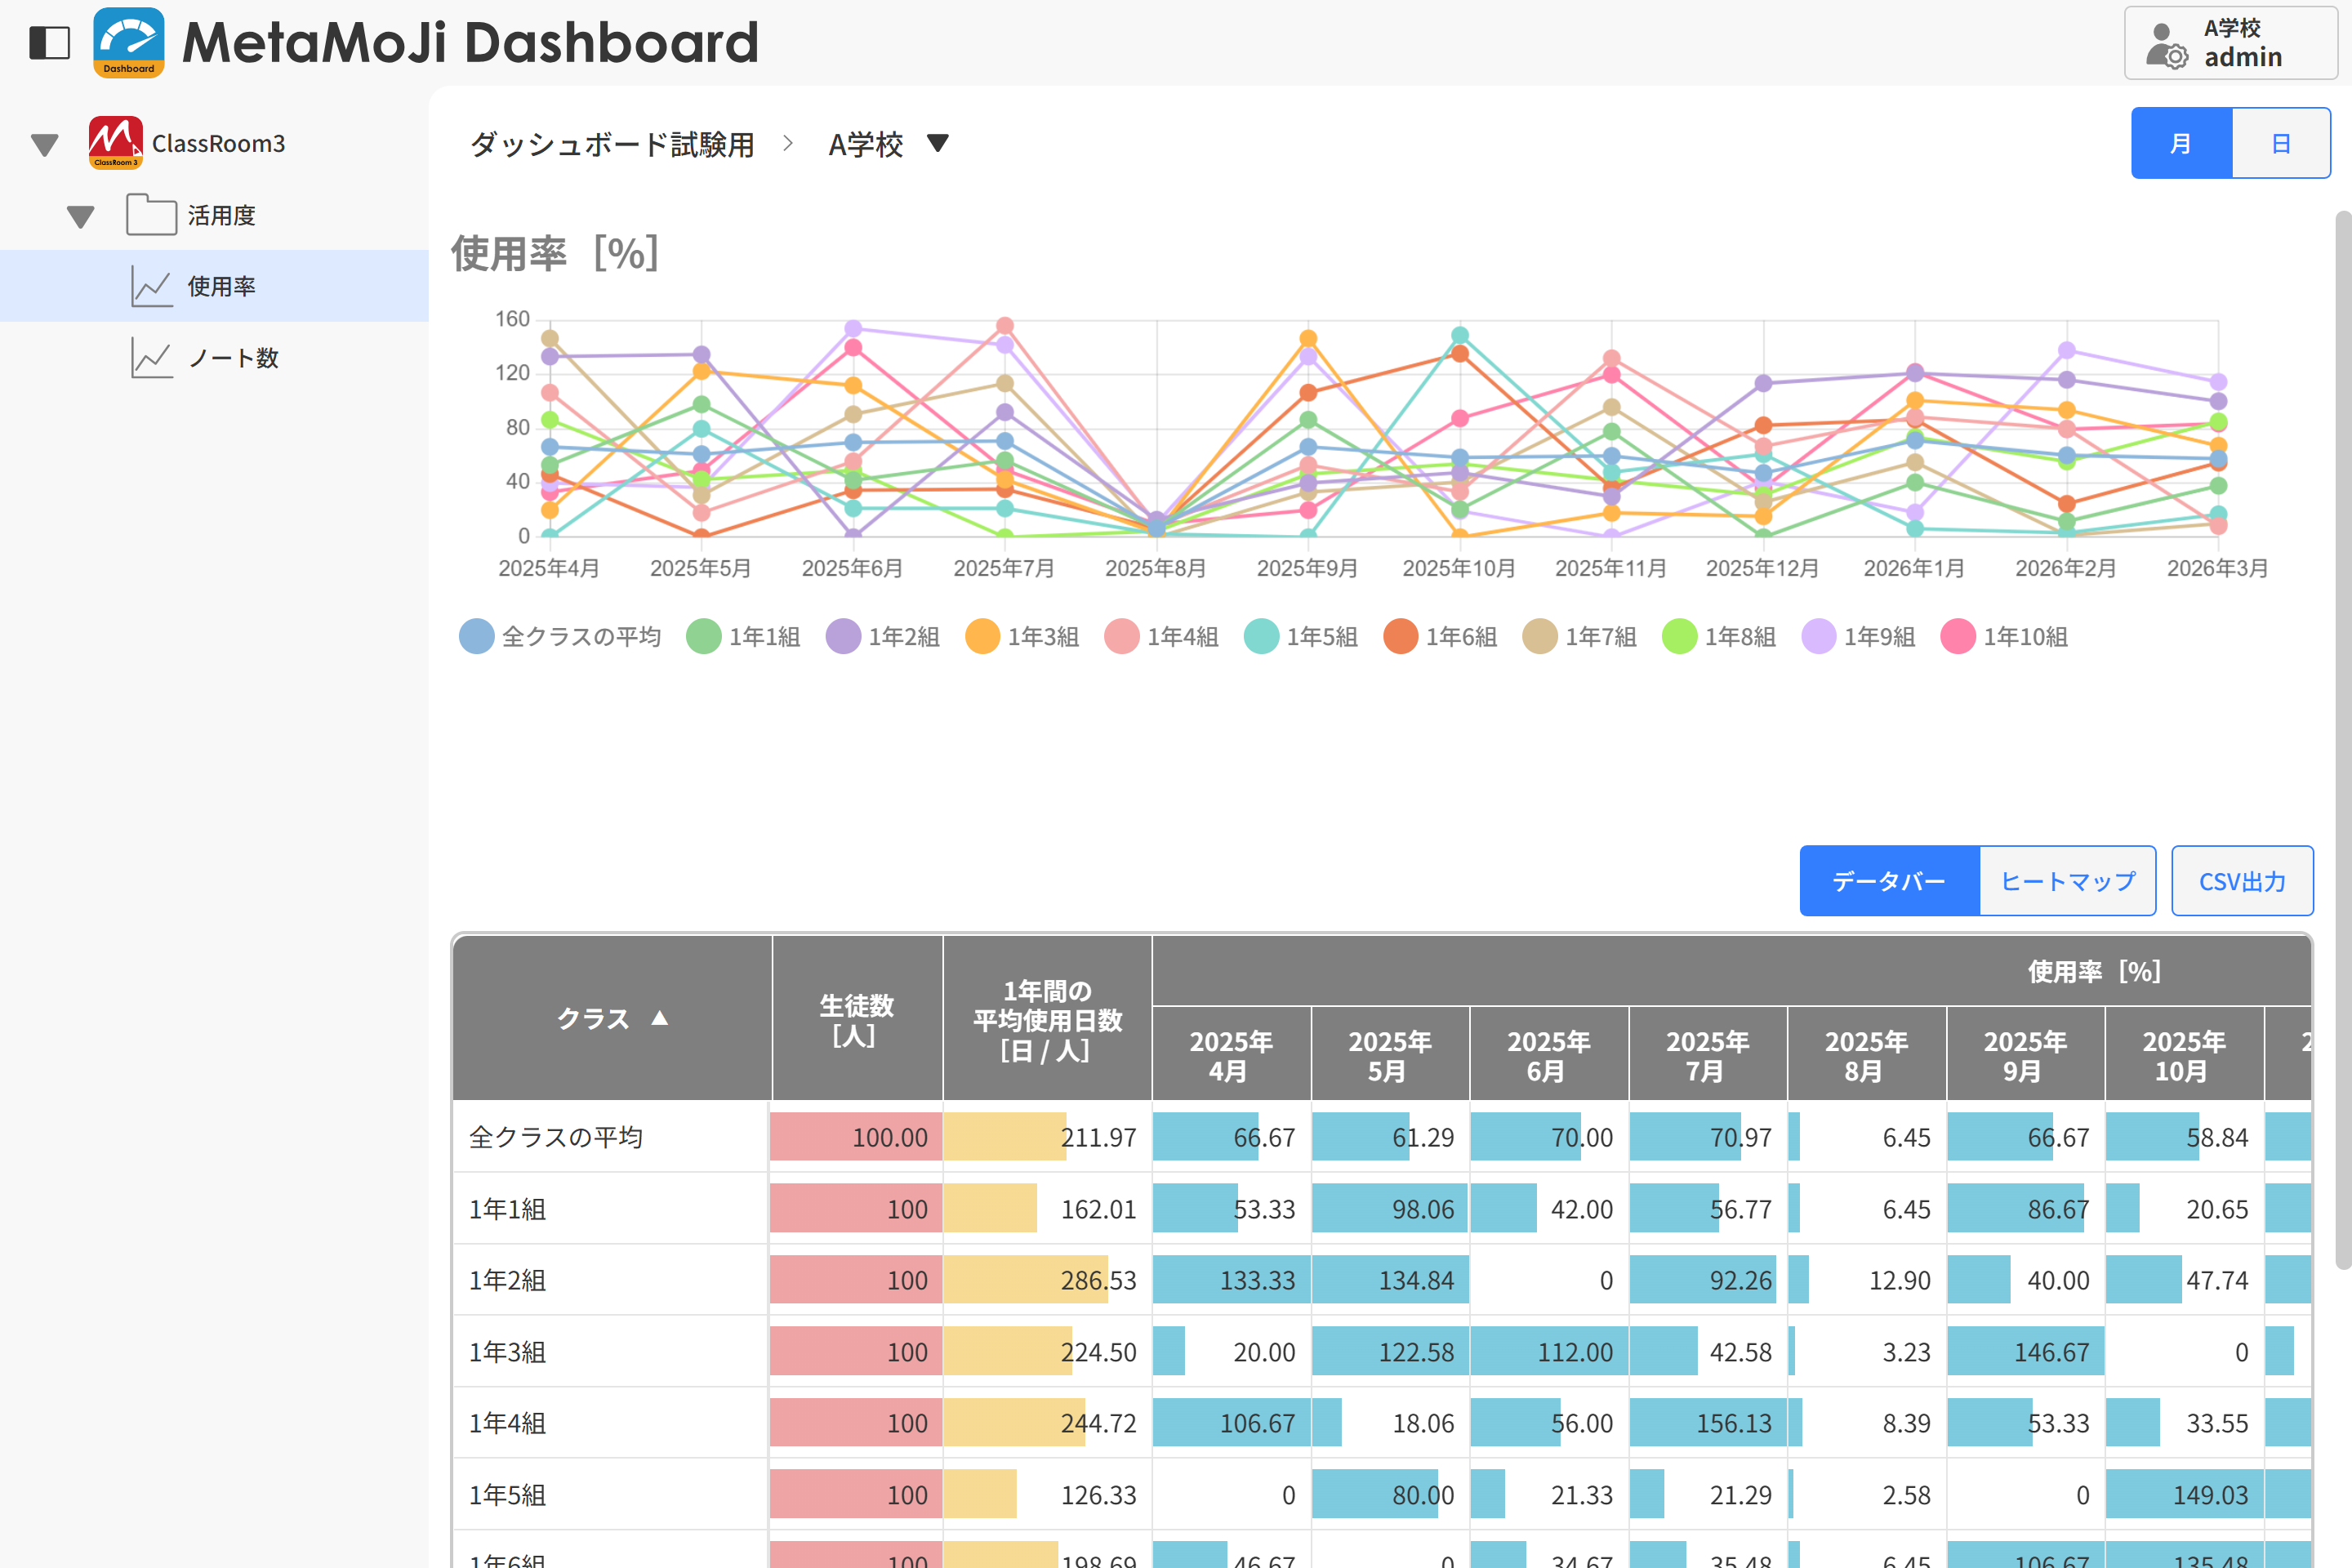Click the 活用度 folder icon
Image resolution: width=2352 pixels, height=1568 pixels.
coord(151,215)
